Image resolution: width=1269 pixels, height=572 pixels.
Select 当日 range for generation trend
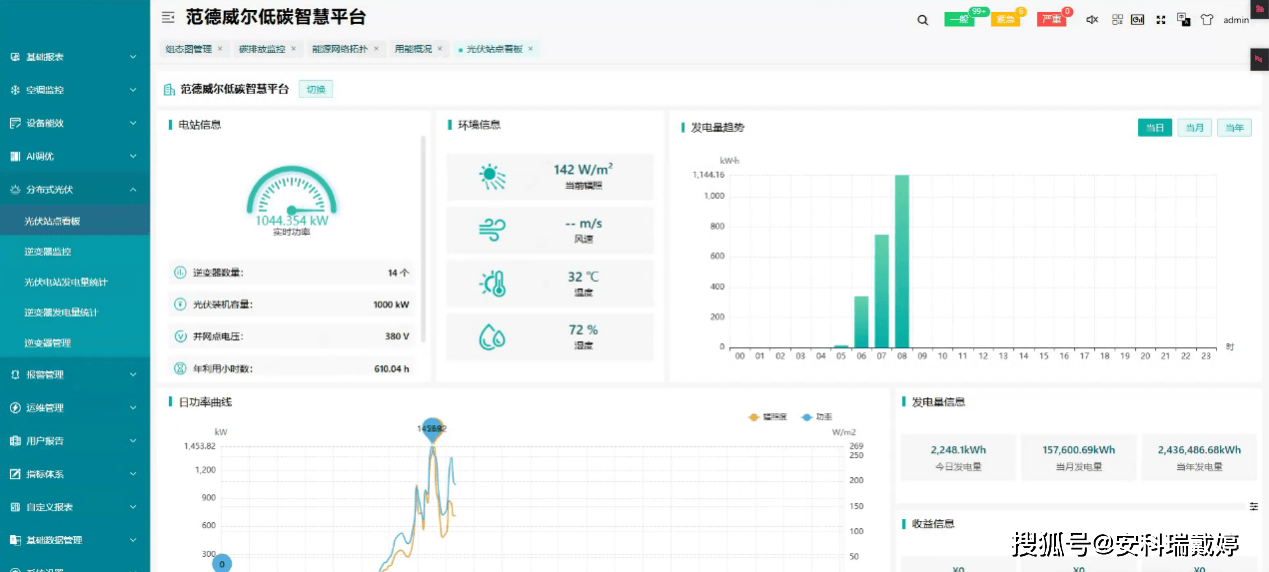pyautogui.click(x=1155, y=128)
